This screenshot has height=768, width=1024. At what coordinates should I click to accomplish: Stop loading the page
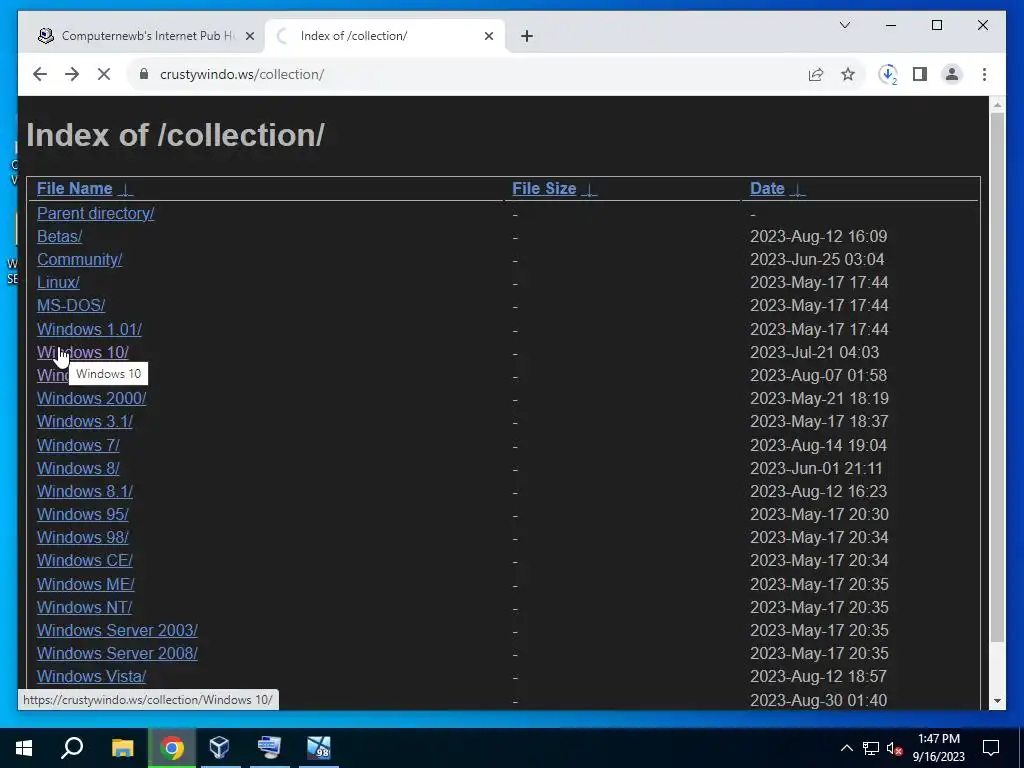(104, 74)
